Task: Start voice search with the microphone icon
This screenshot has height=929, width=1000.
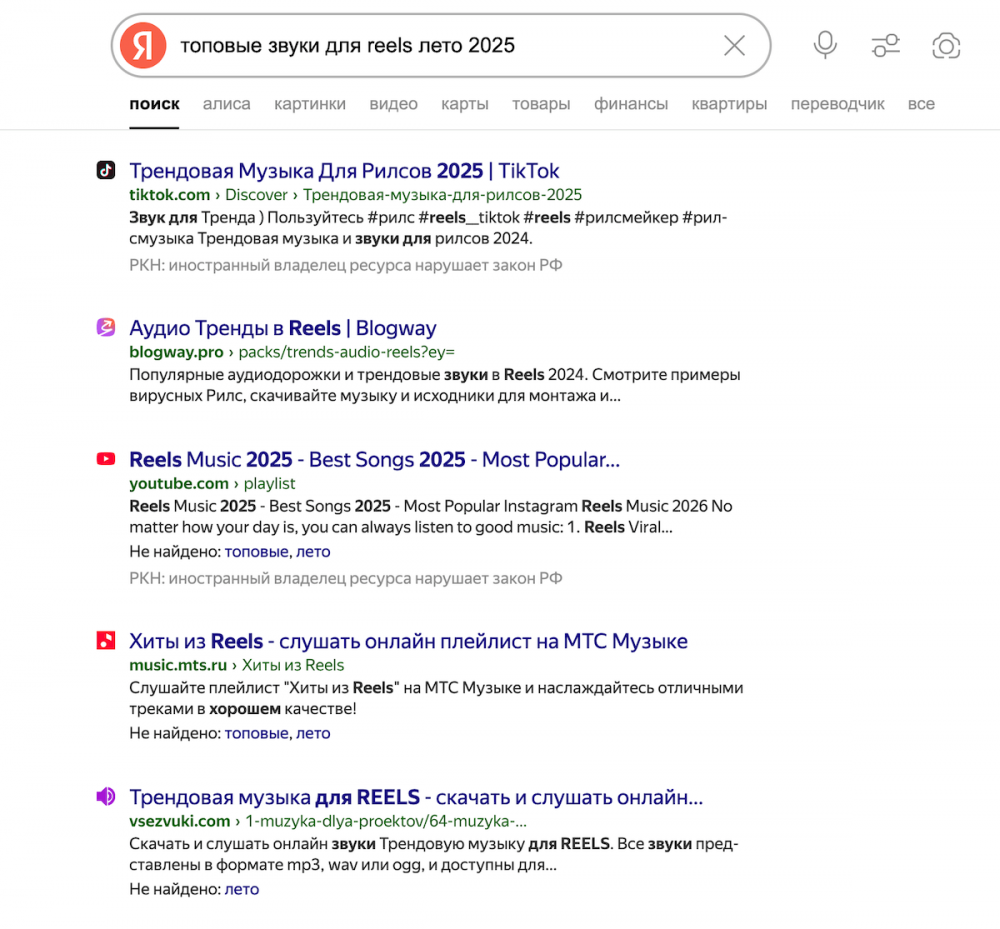Action: pos(825,45)
